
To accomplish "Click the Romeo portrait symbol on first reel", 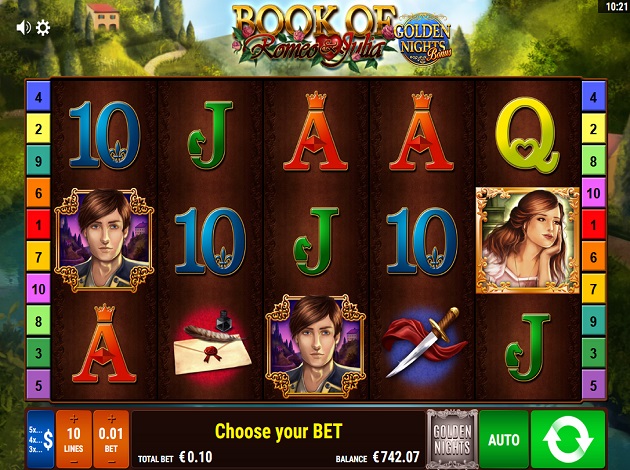I will (104, 240).
